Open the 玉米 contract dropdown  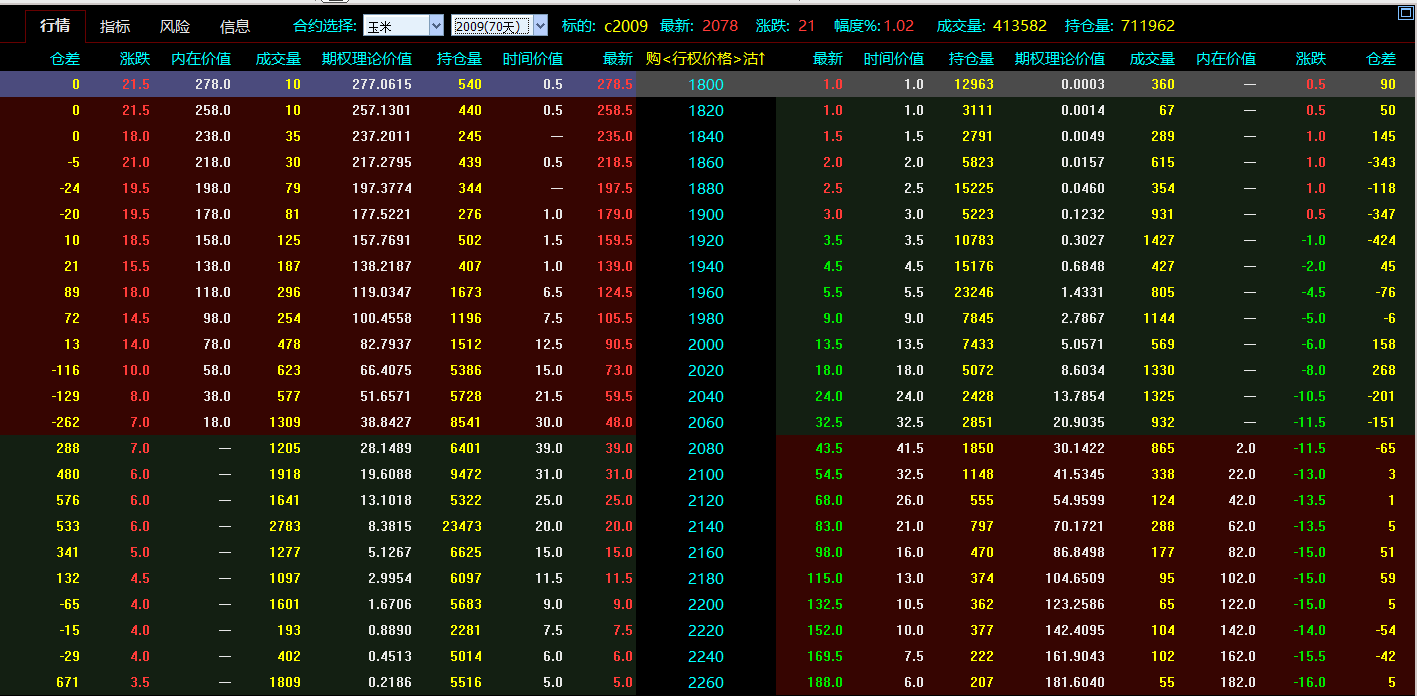[x=403, y=26]
